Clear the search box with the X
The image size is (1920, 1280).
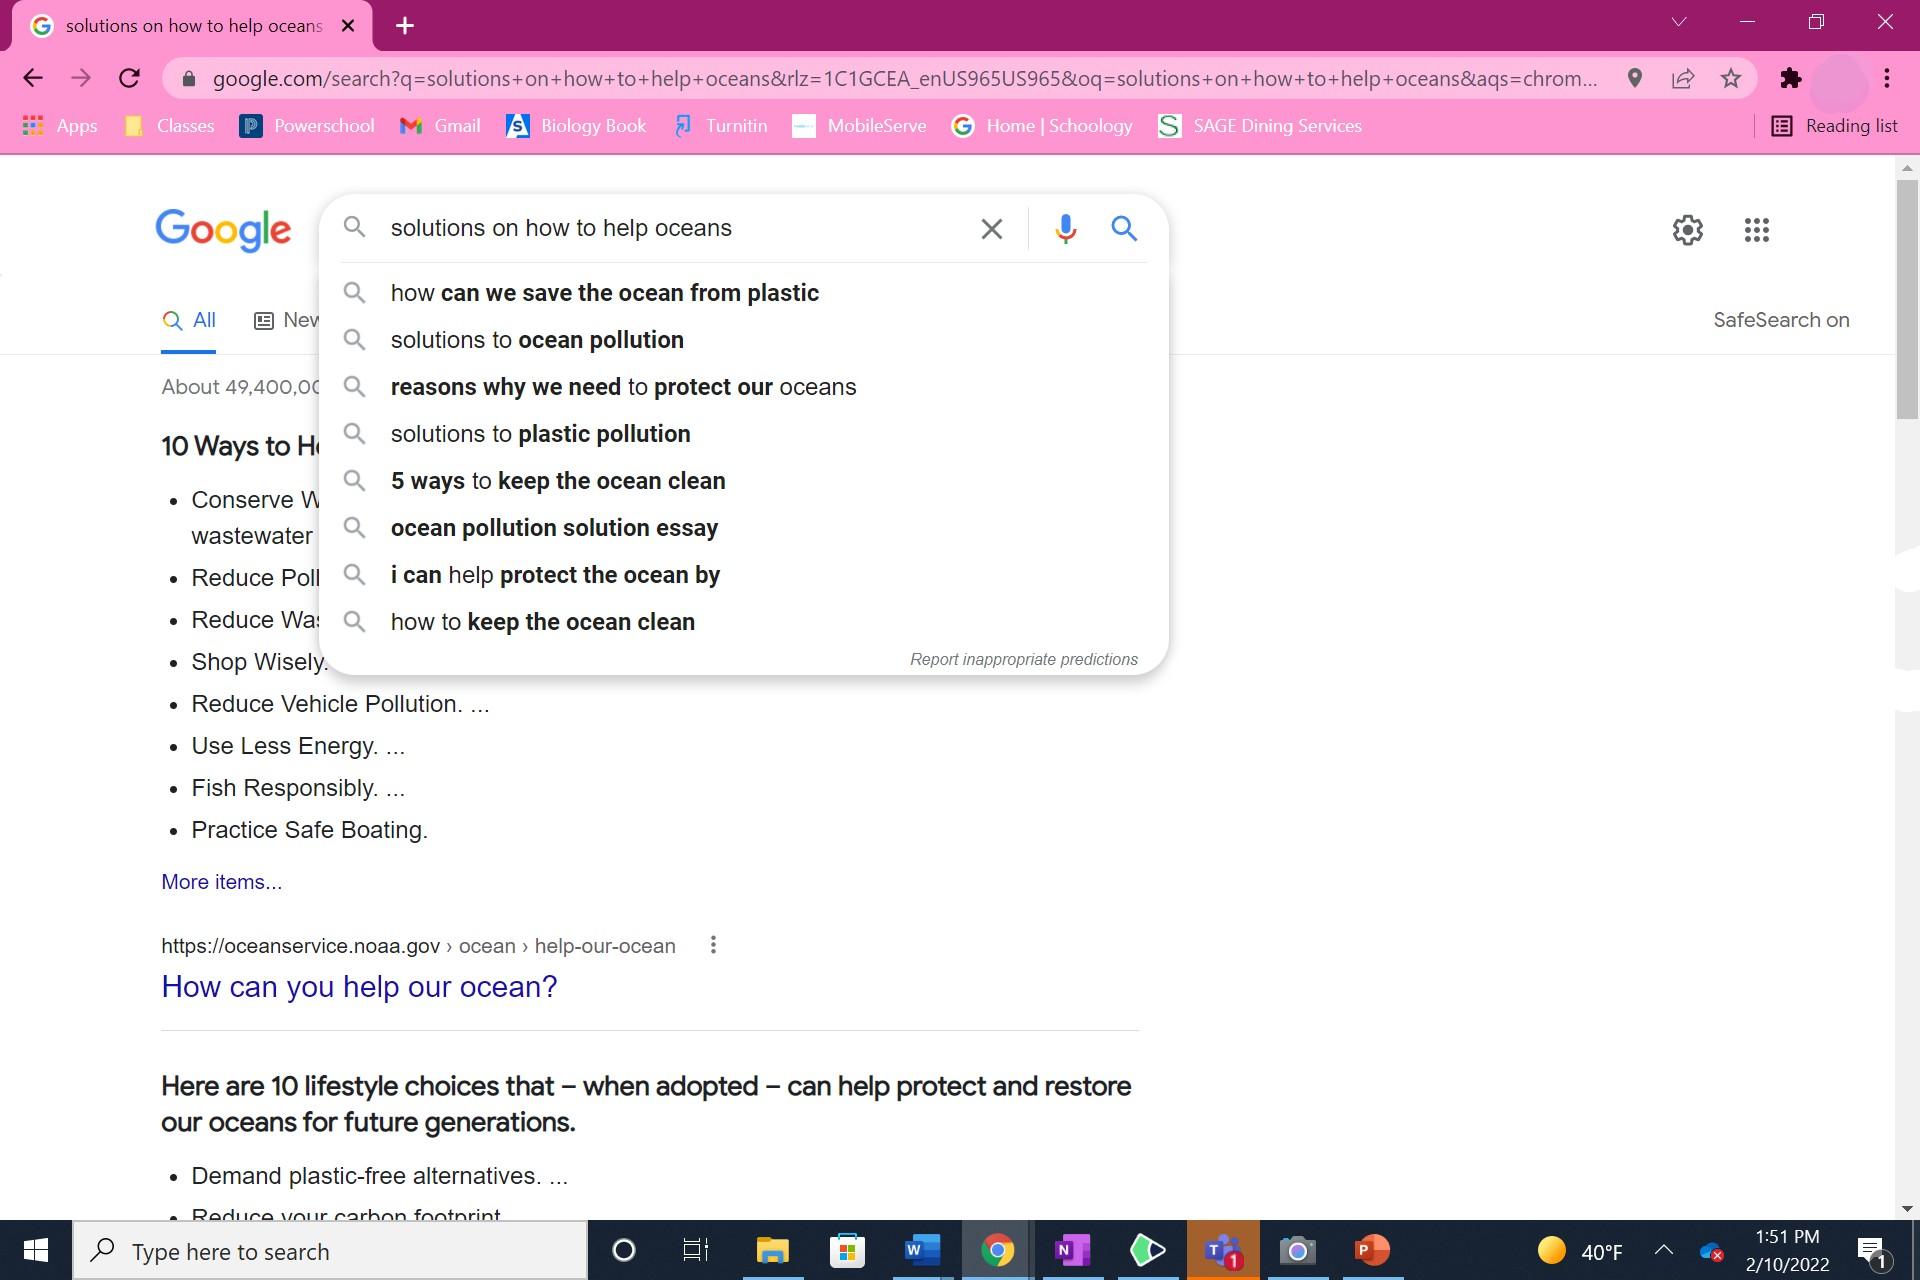coord(991,228)
